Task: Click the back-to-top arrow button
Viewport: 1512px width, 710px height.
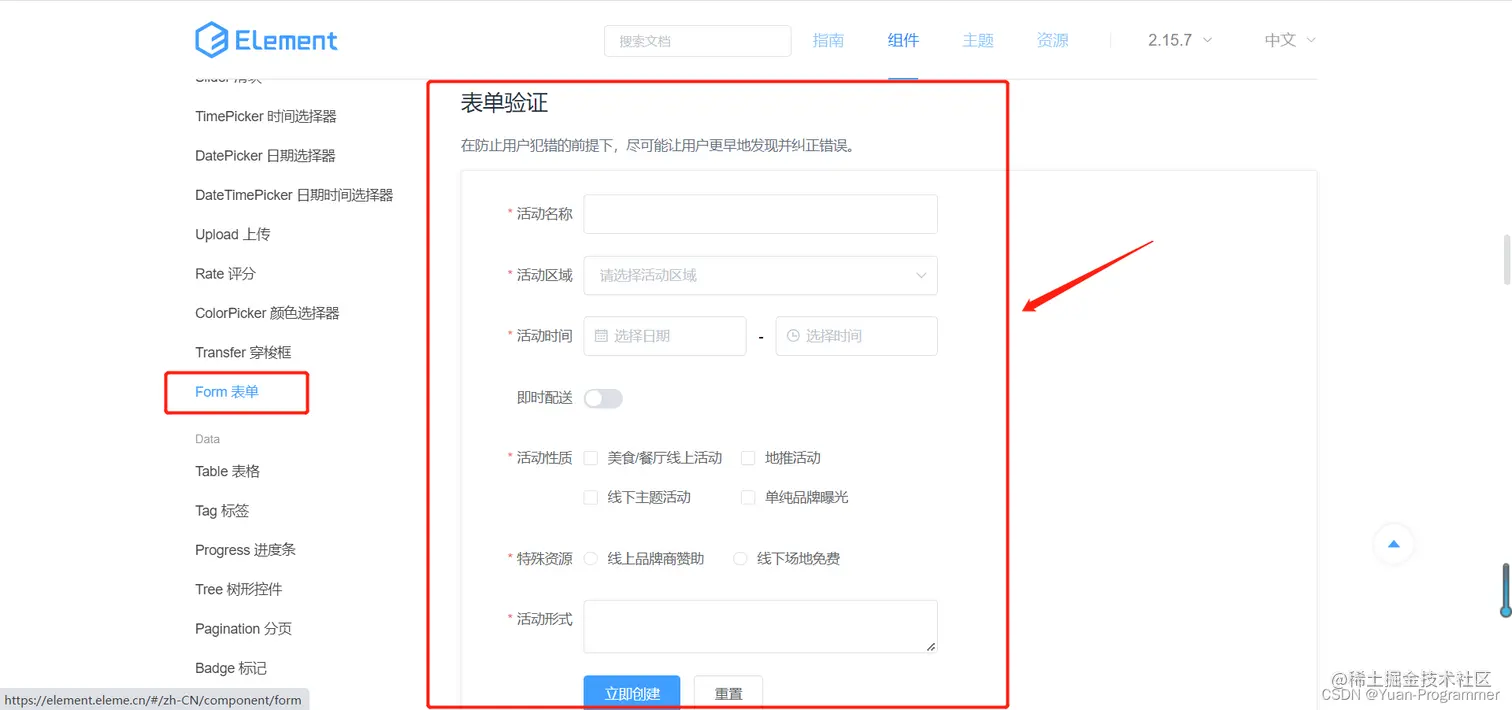Action: (1394, 544)
